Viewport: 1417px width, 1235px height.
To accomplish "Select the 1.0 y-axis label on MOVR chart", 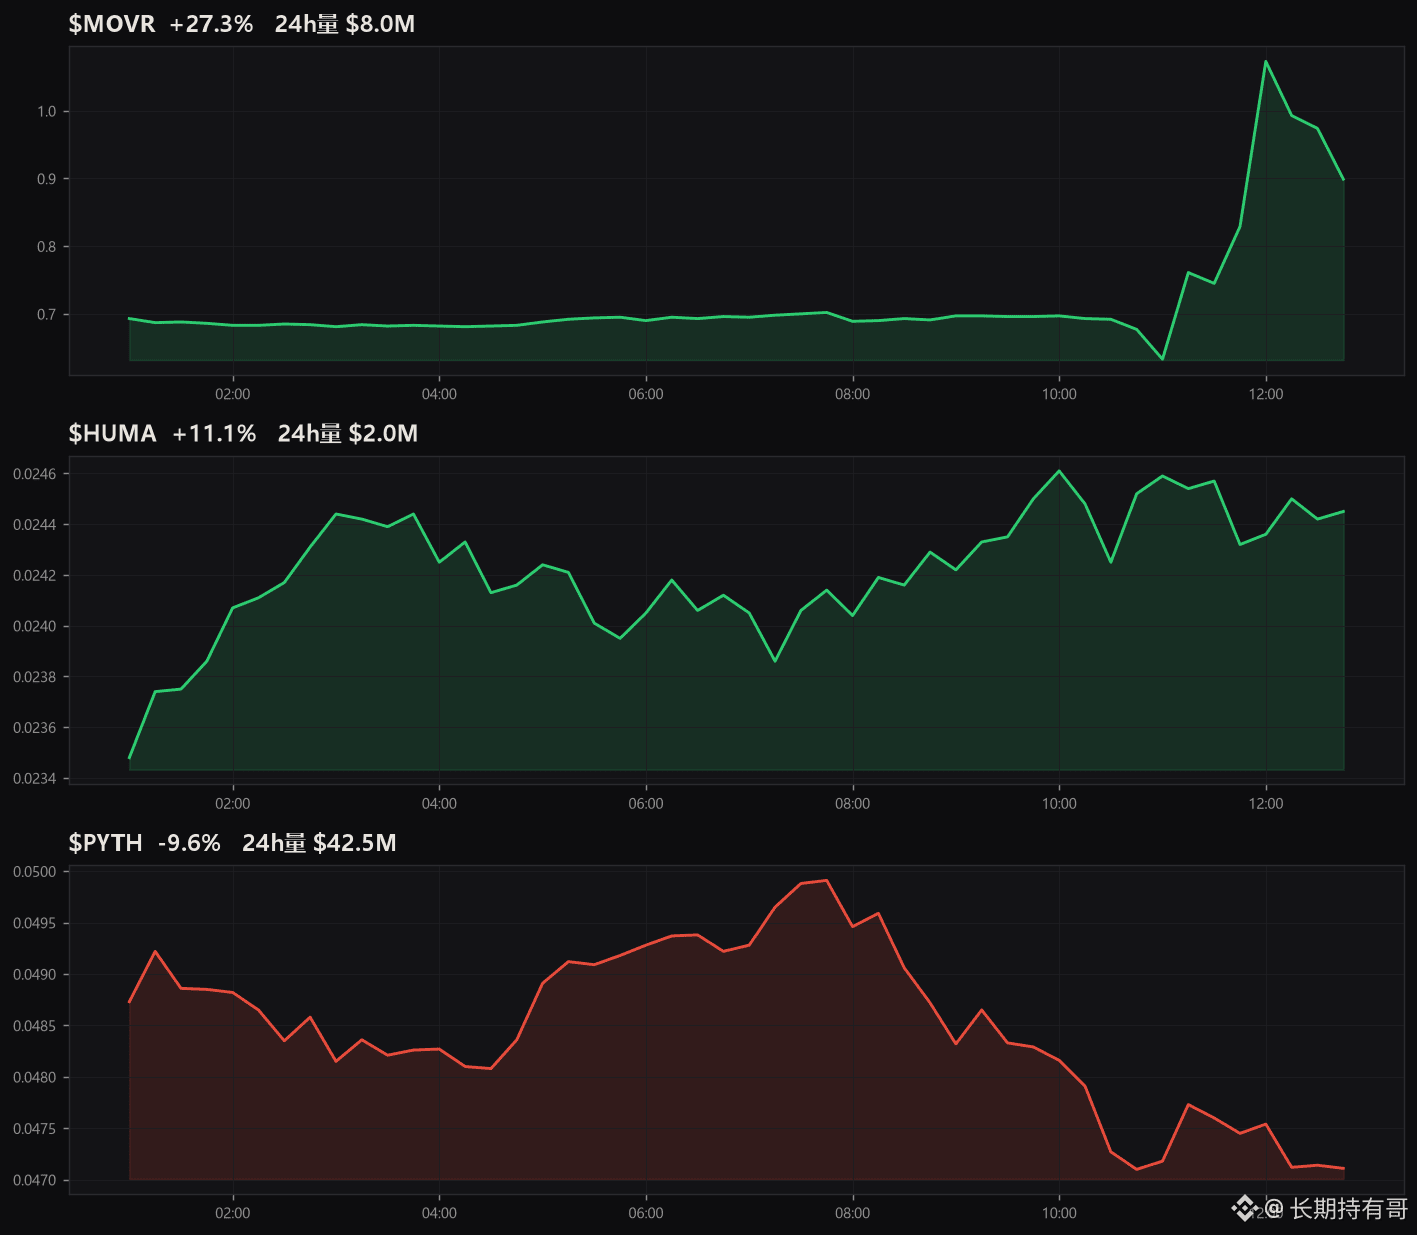I will click(46, 112).
